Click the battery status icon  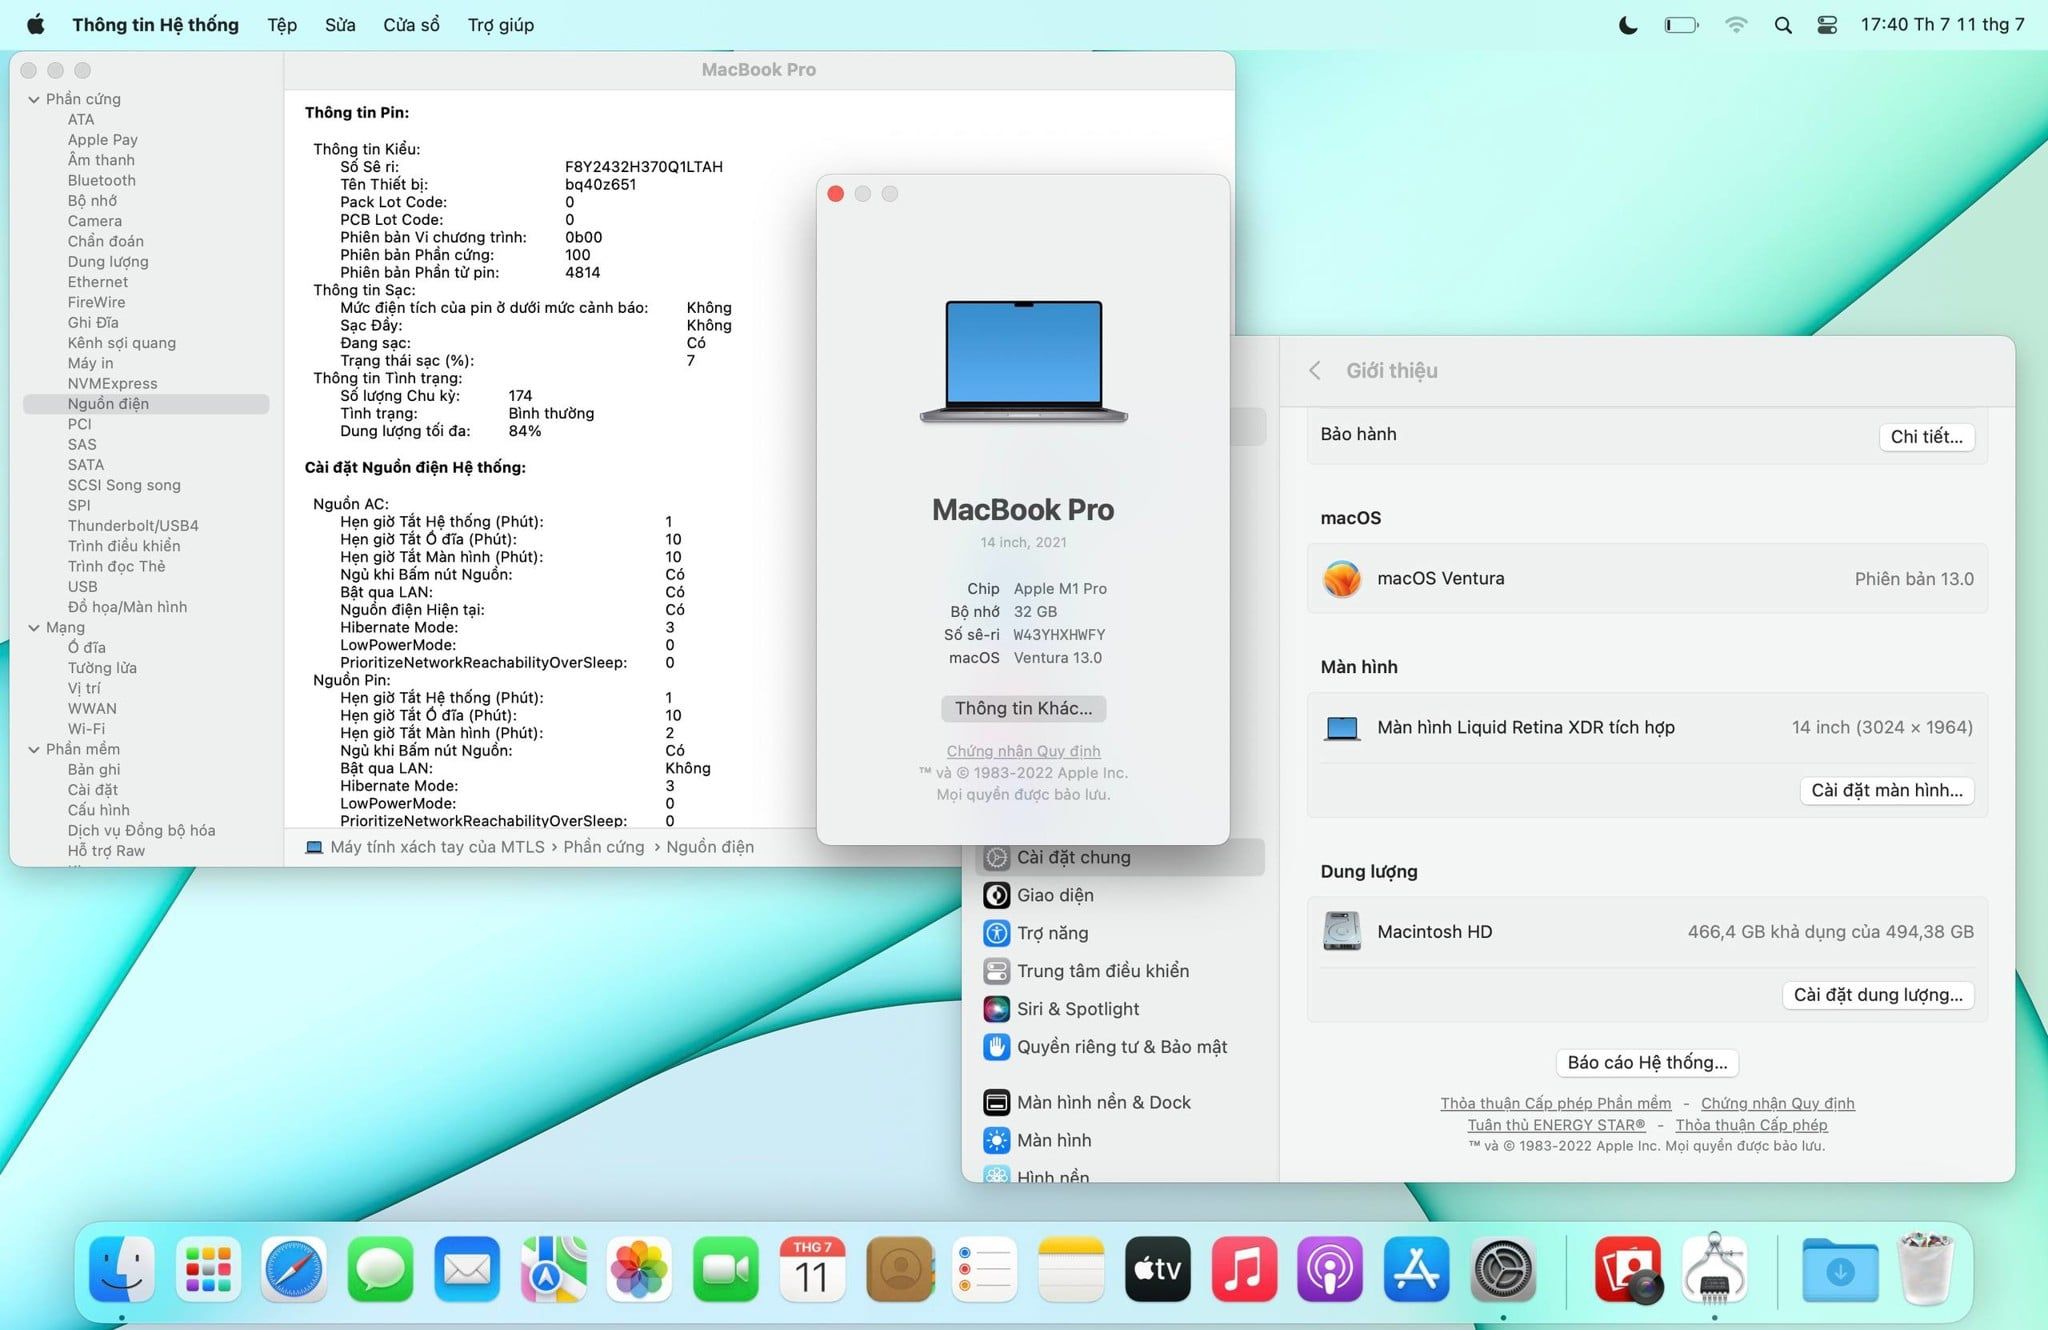coord(1681,25)
